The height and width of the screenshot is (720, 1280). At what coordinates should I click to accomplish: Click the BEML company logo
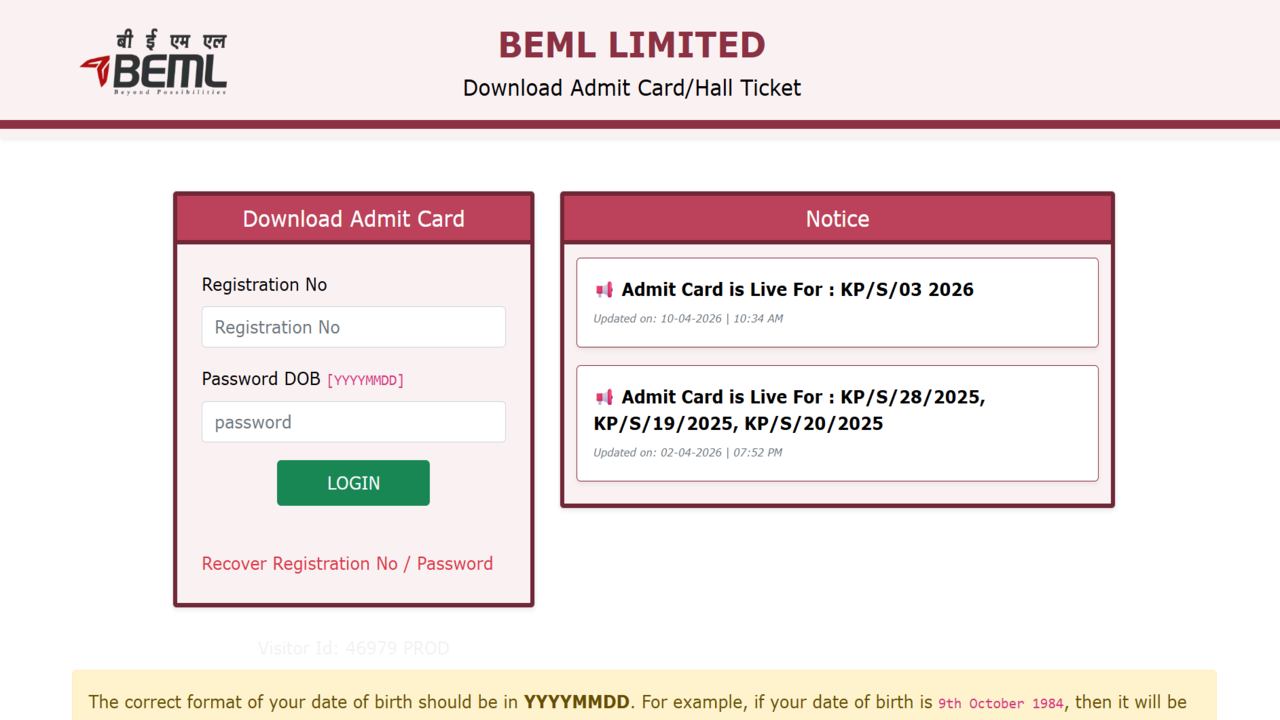coord(152,60)
